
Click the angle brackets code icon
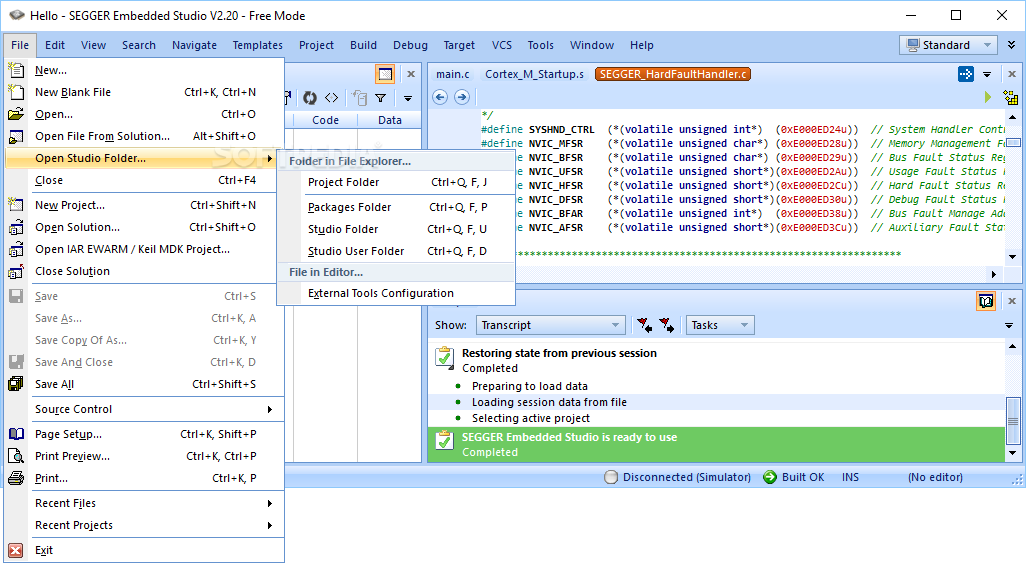[332, 98]
